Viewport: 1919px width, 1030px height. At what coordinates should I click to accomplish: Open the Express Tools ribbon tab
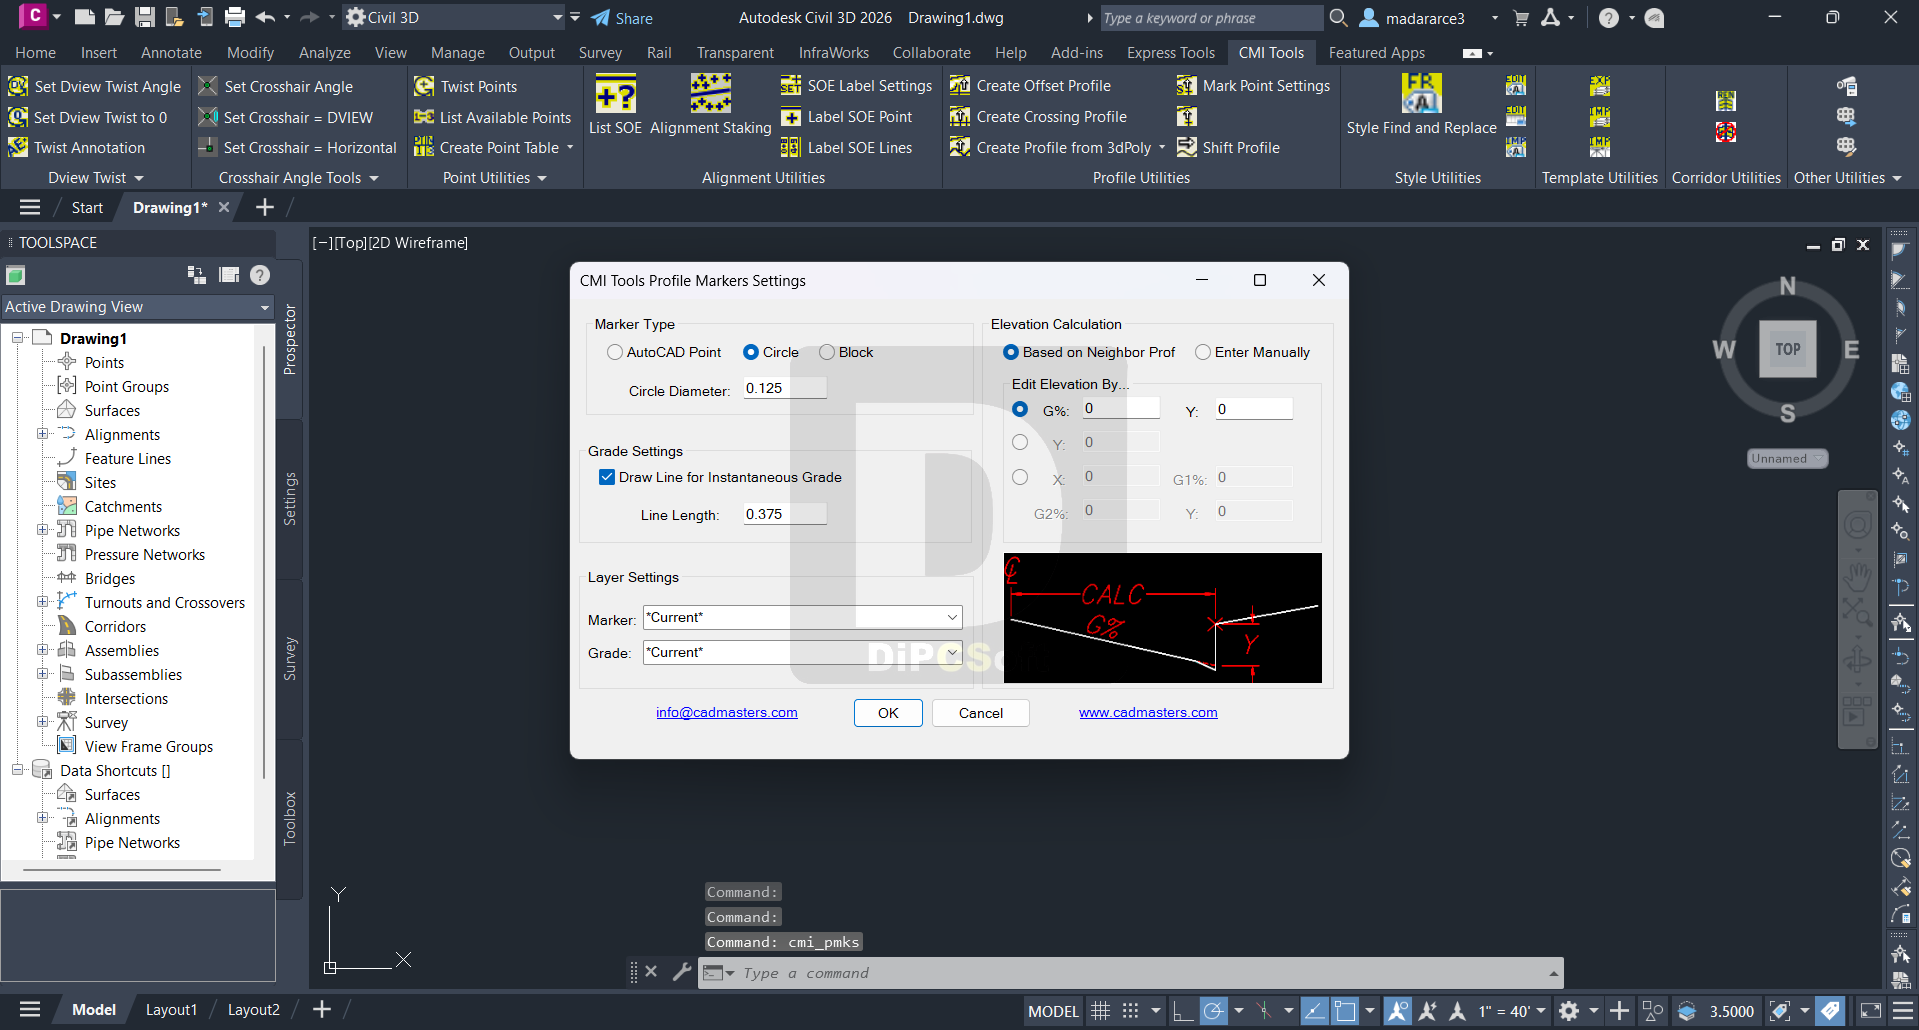1171,53
